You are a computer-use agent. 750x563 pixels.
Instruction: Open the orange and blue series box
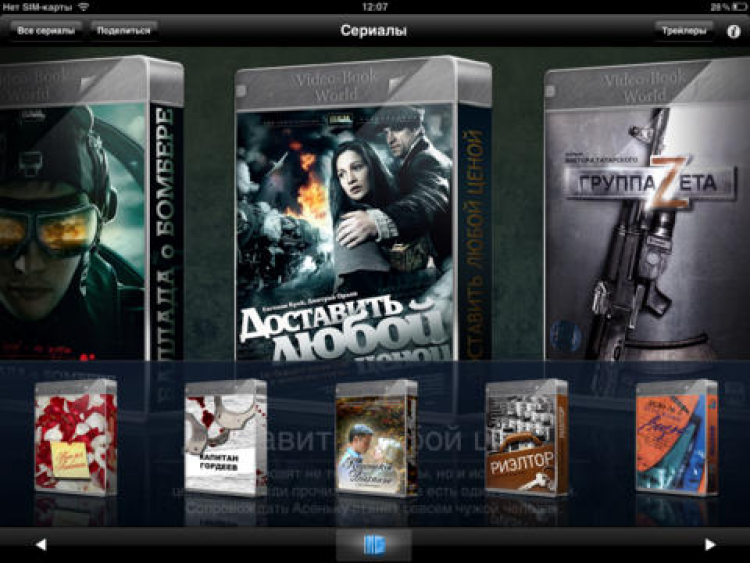tap(677, 437)
